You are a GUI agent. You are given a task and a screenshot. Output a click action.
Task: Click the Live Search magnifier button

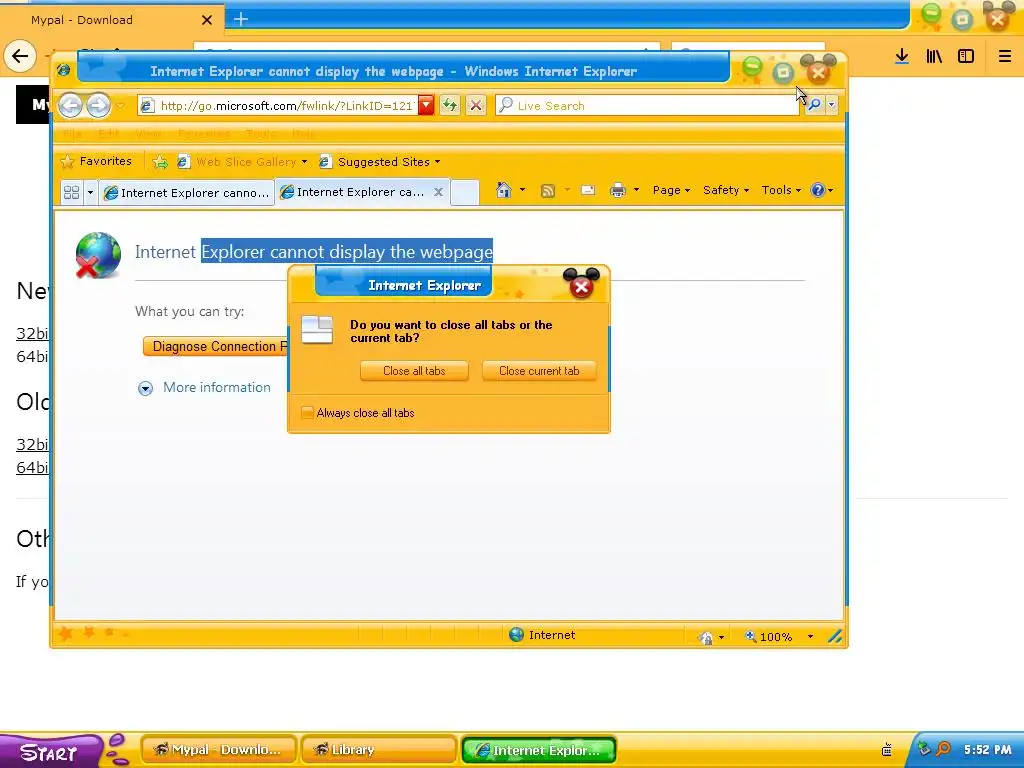coord(814,104)
